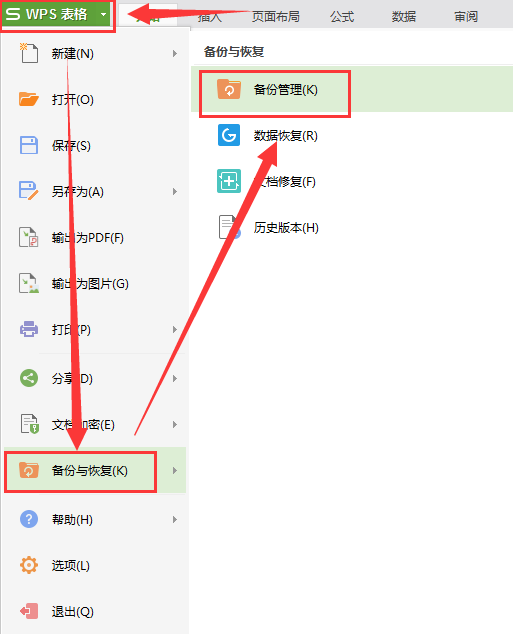Open the WPS 表格 dropdown arrow
Screen dimensions: 513x634
pyautogui.click(x=103, y=15)
